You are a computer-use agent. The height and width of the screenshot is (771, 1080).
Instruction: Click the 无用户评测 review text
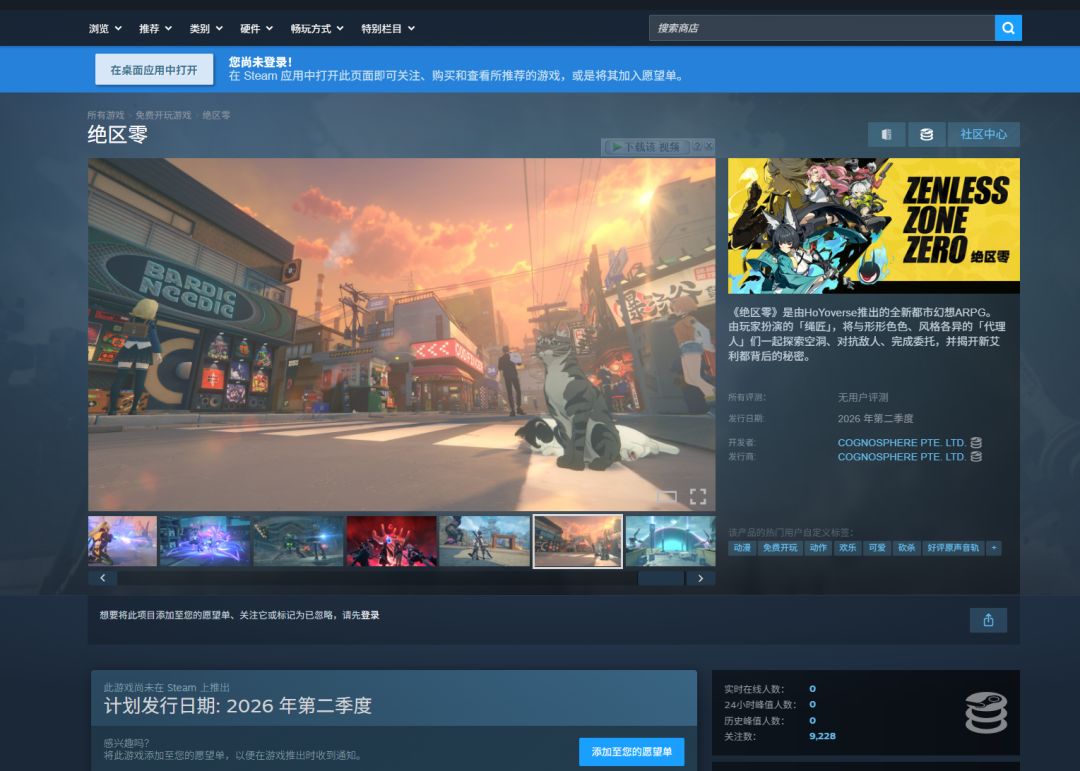pos(862,397)
